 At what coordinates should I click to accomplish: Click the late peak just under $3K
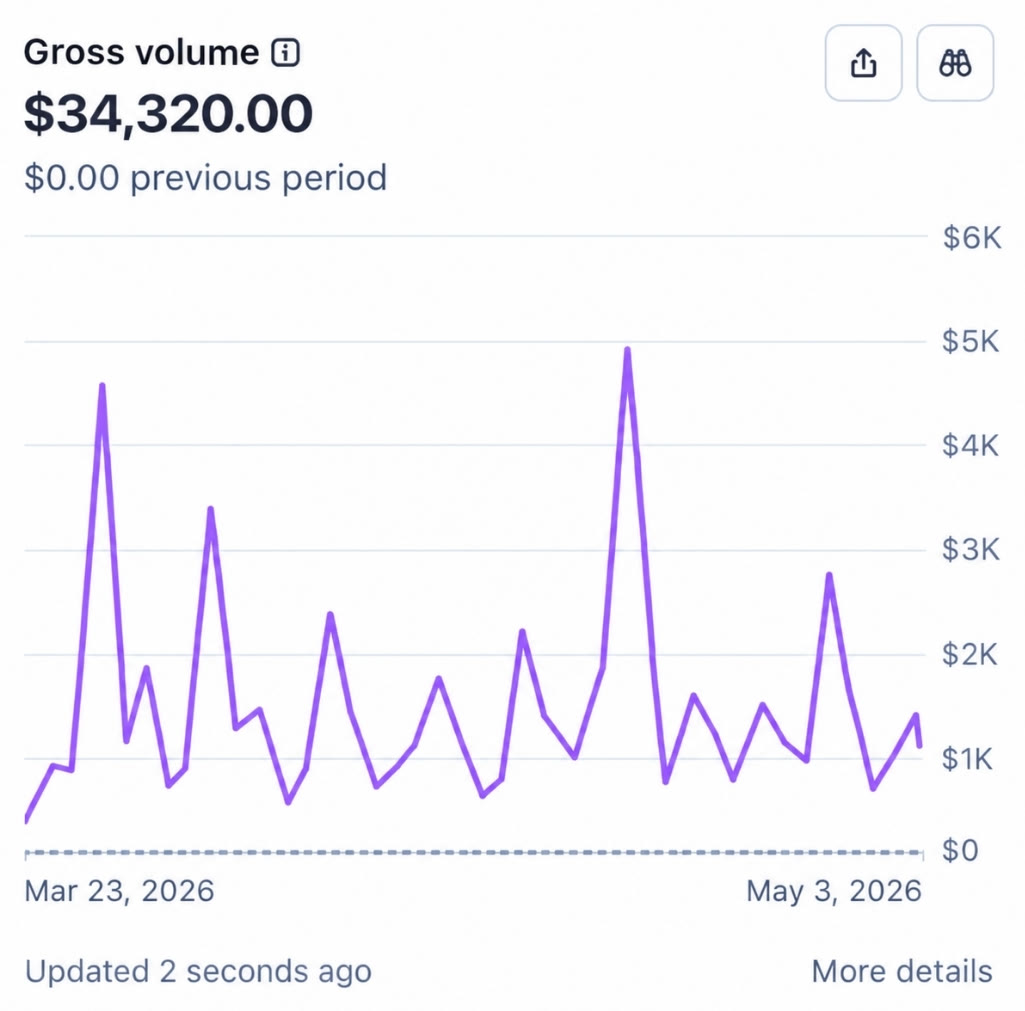click(x=829, y=576)
